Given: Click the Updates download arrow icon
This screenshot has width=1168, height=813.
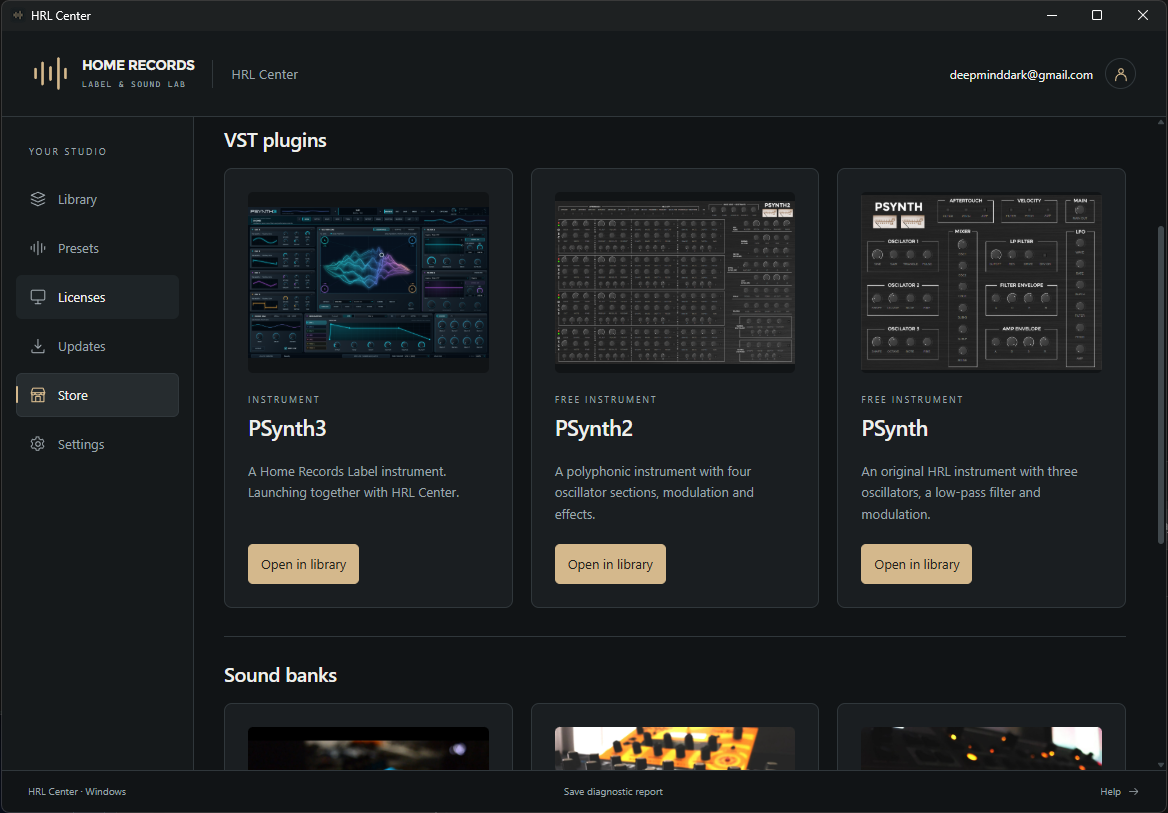Looking at the screenshot, I should [37, 346].
